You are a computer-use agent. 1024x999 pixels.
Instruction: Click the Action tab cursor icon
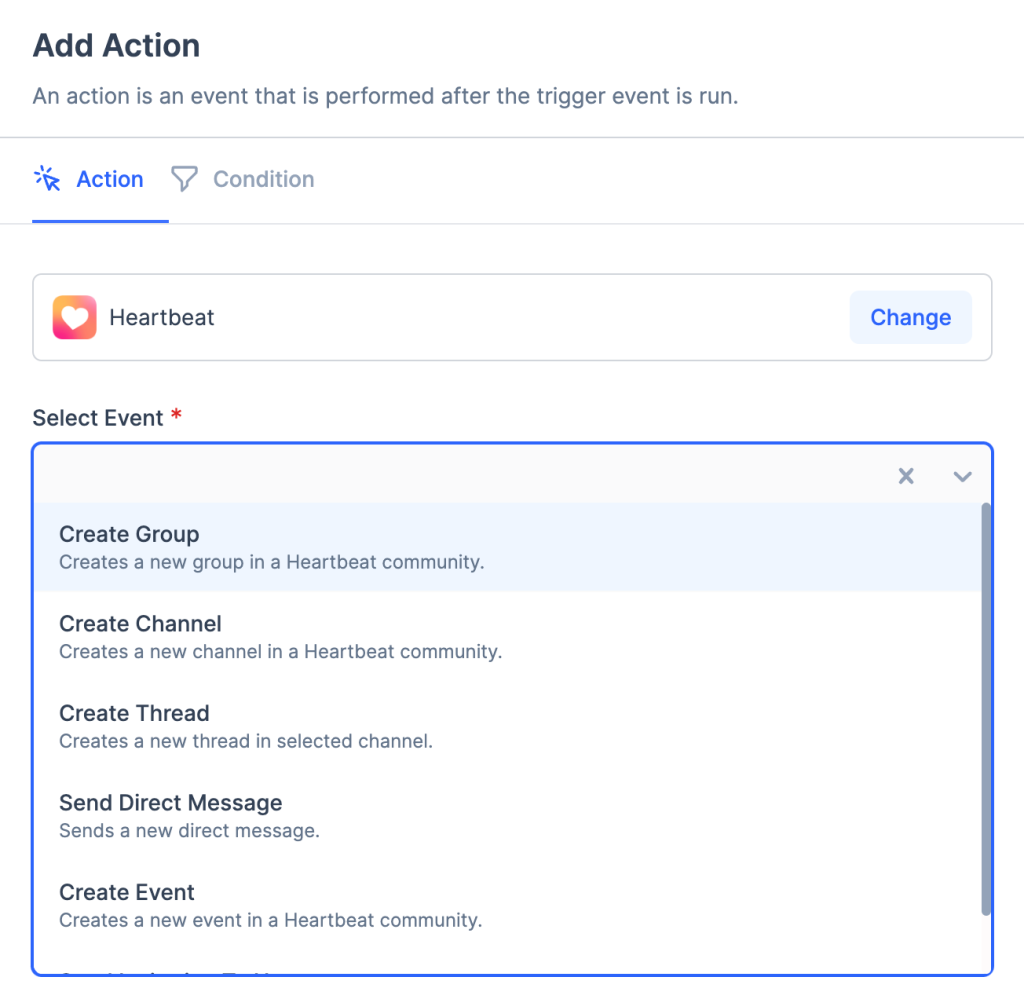click(47, 179)
